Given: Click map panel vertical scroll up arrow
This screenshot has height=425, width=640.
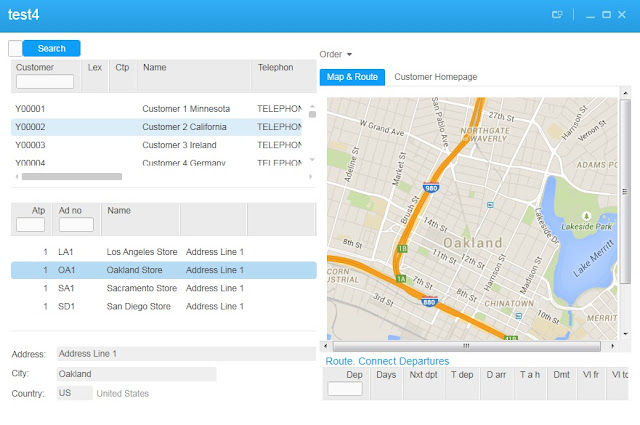Looking at the screenshot, I should 625,93.
